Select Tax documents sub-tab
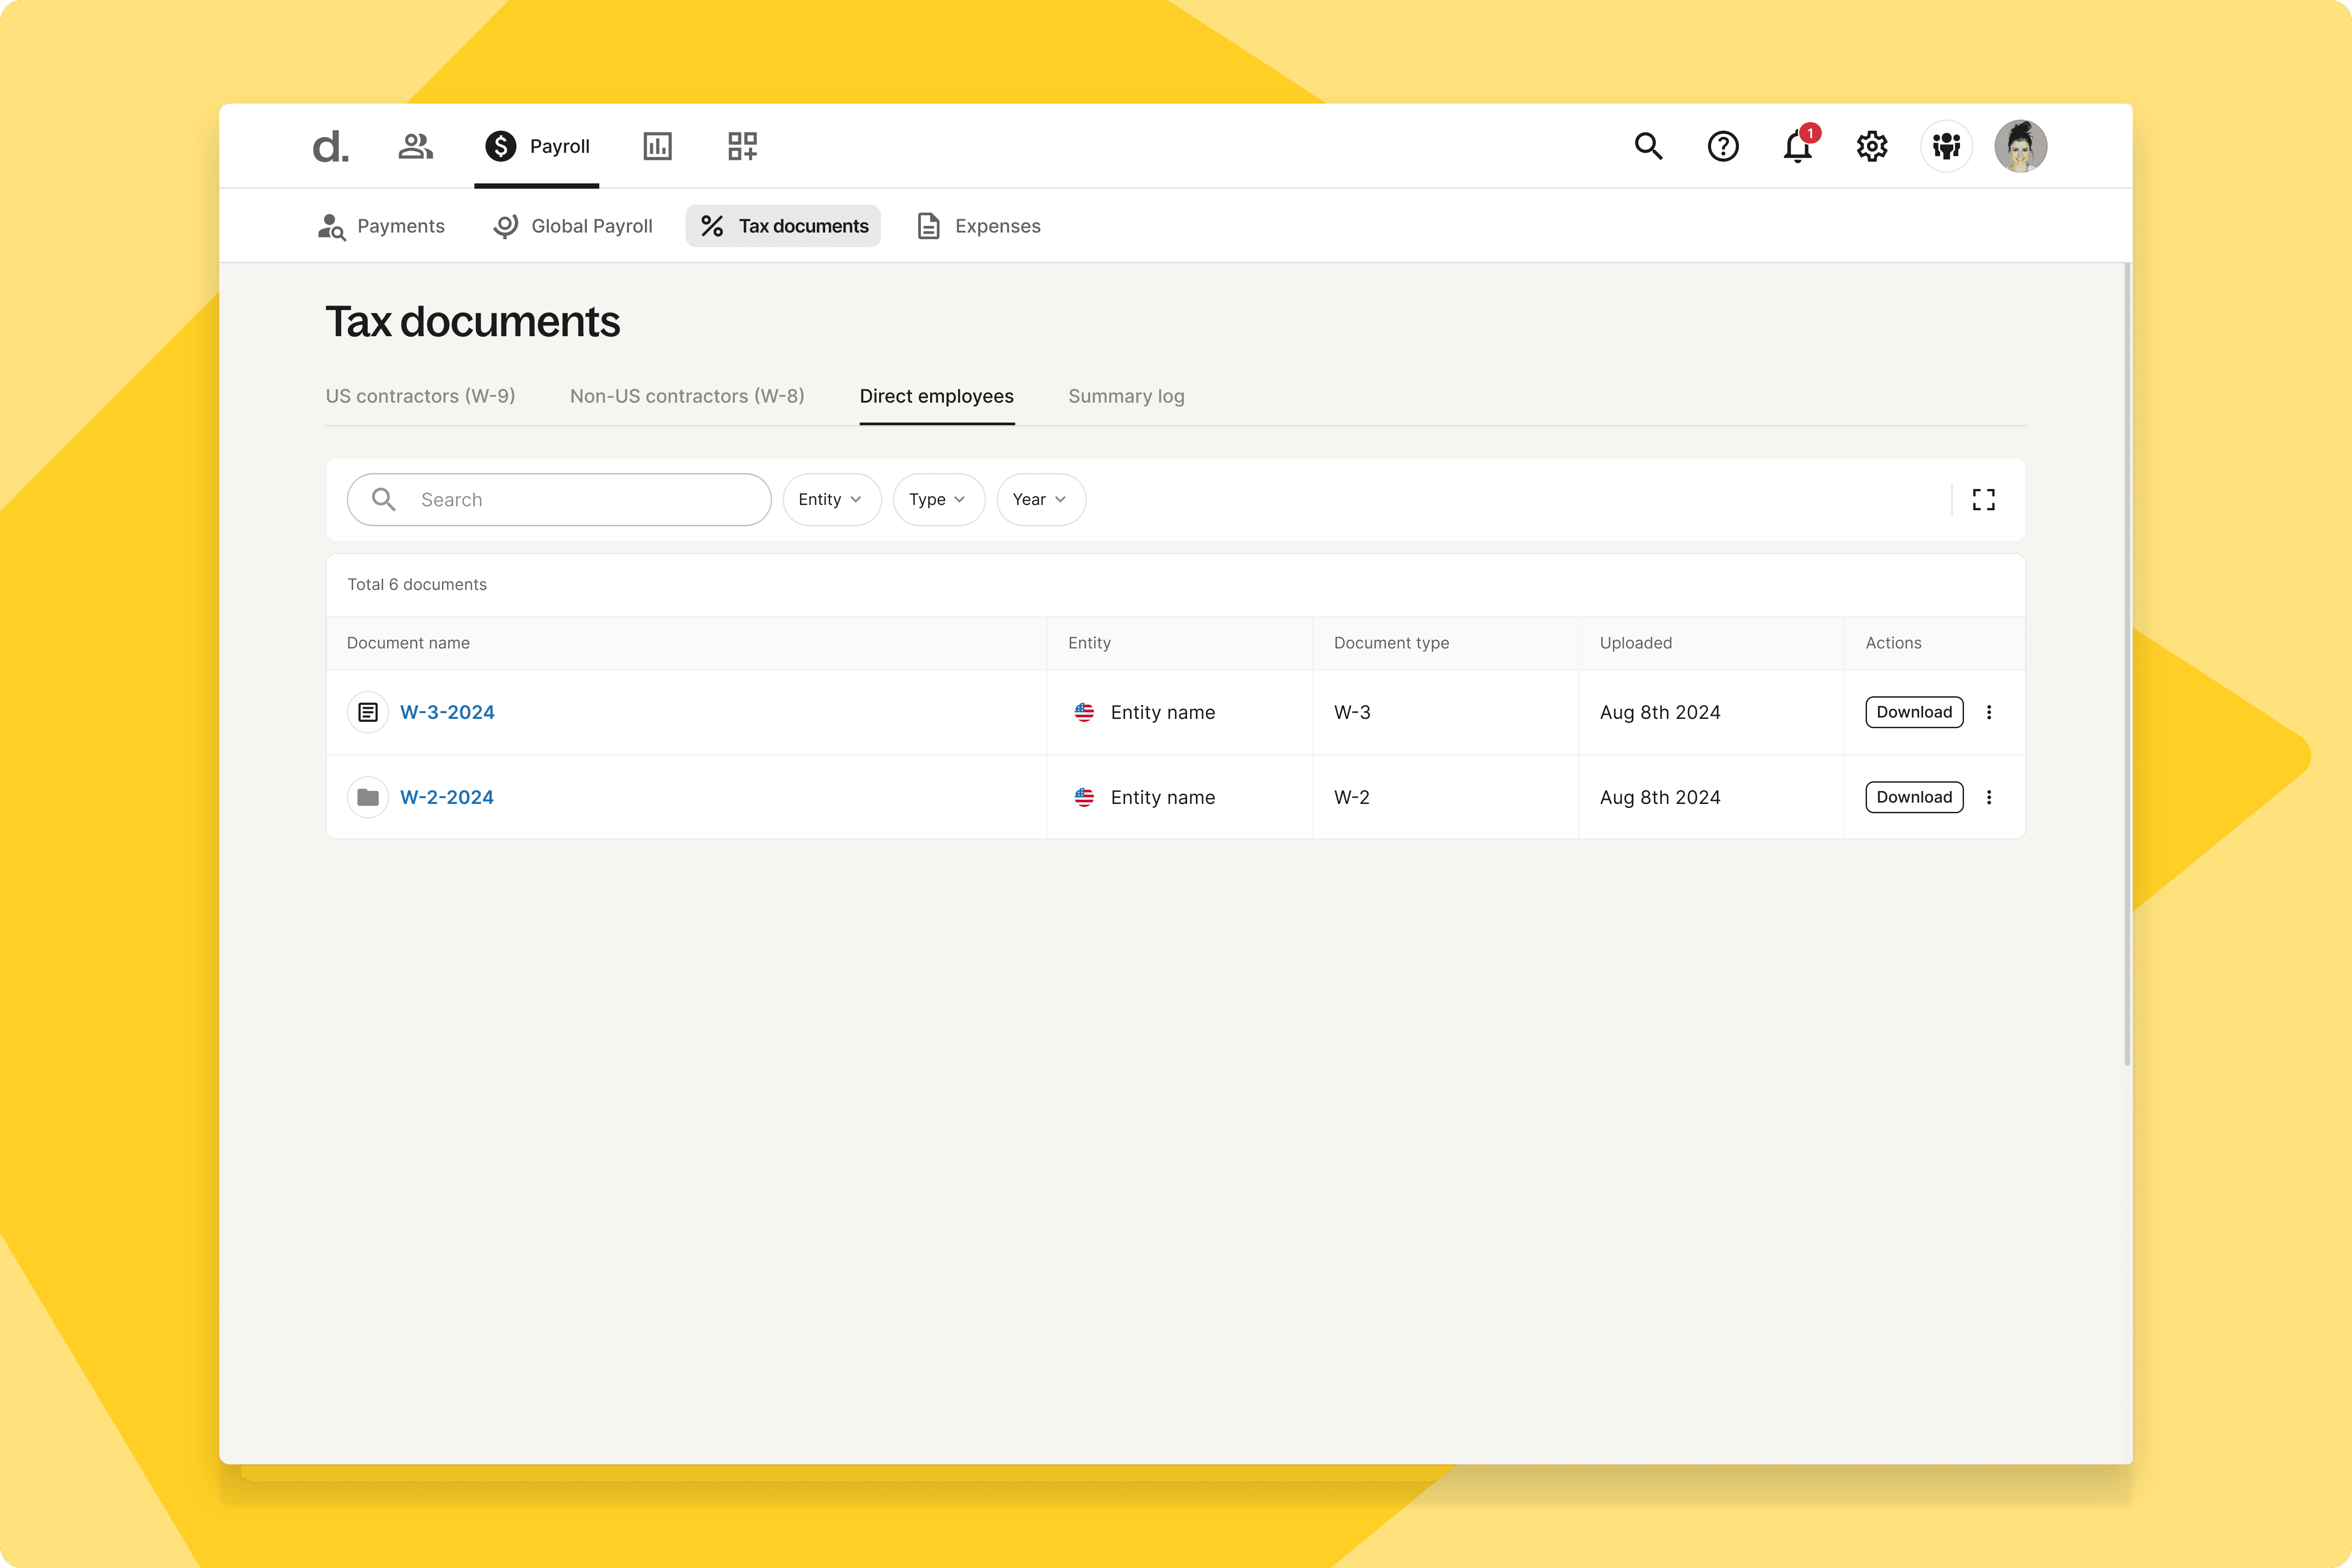The image size is (2352, 1568). pos(783,226)
